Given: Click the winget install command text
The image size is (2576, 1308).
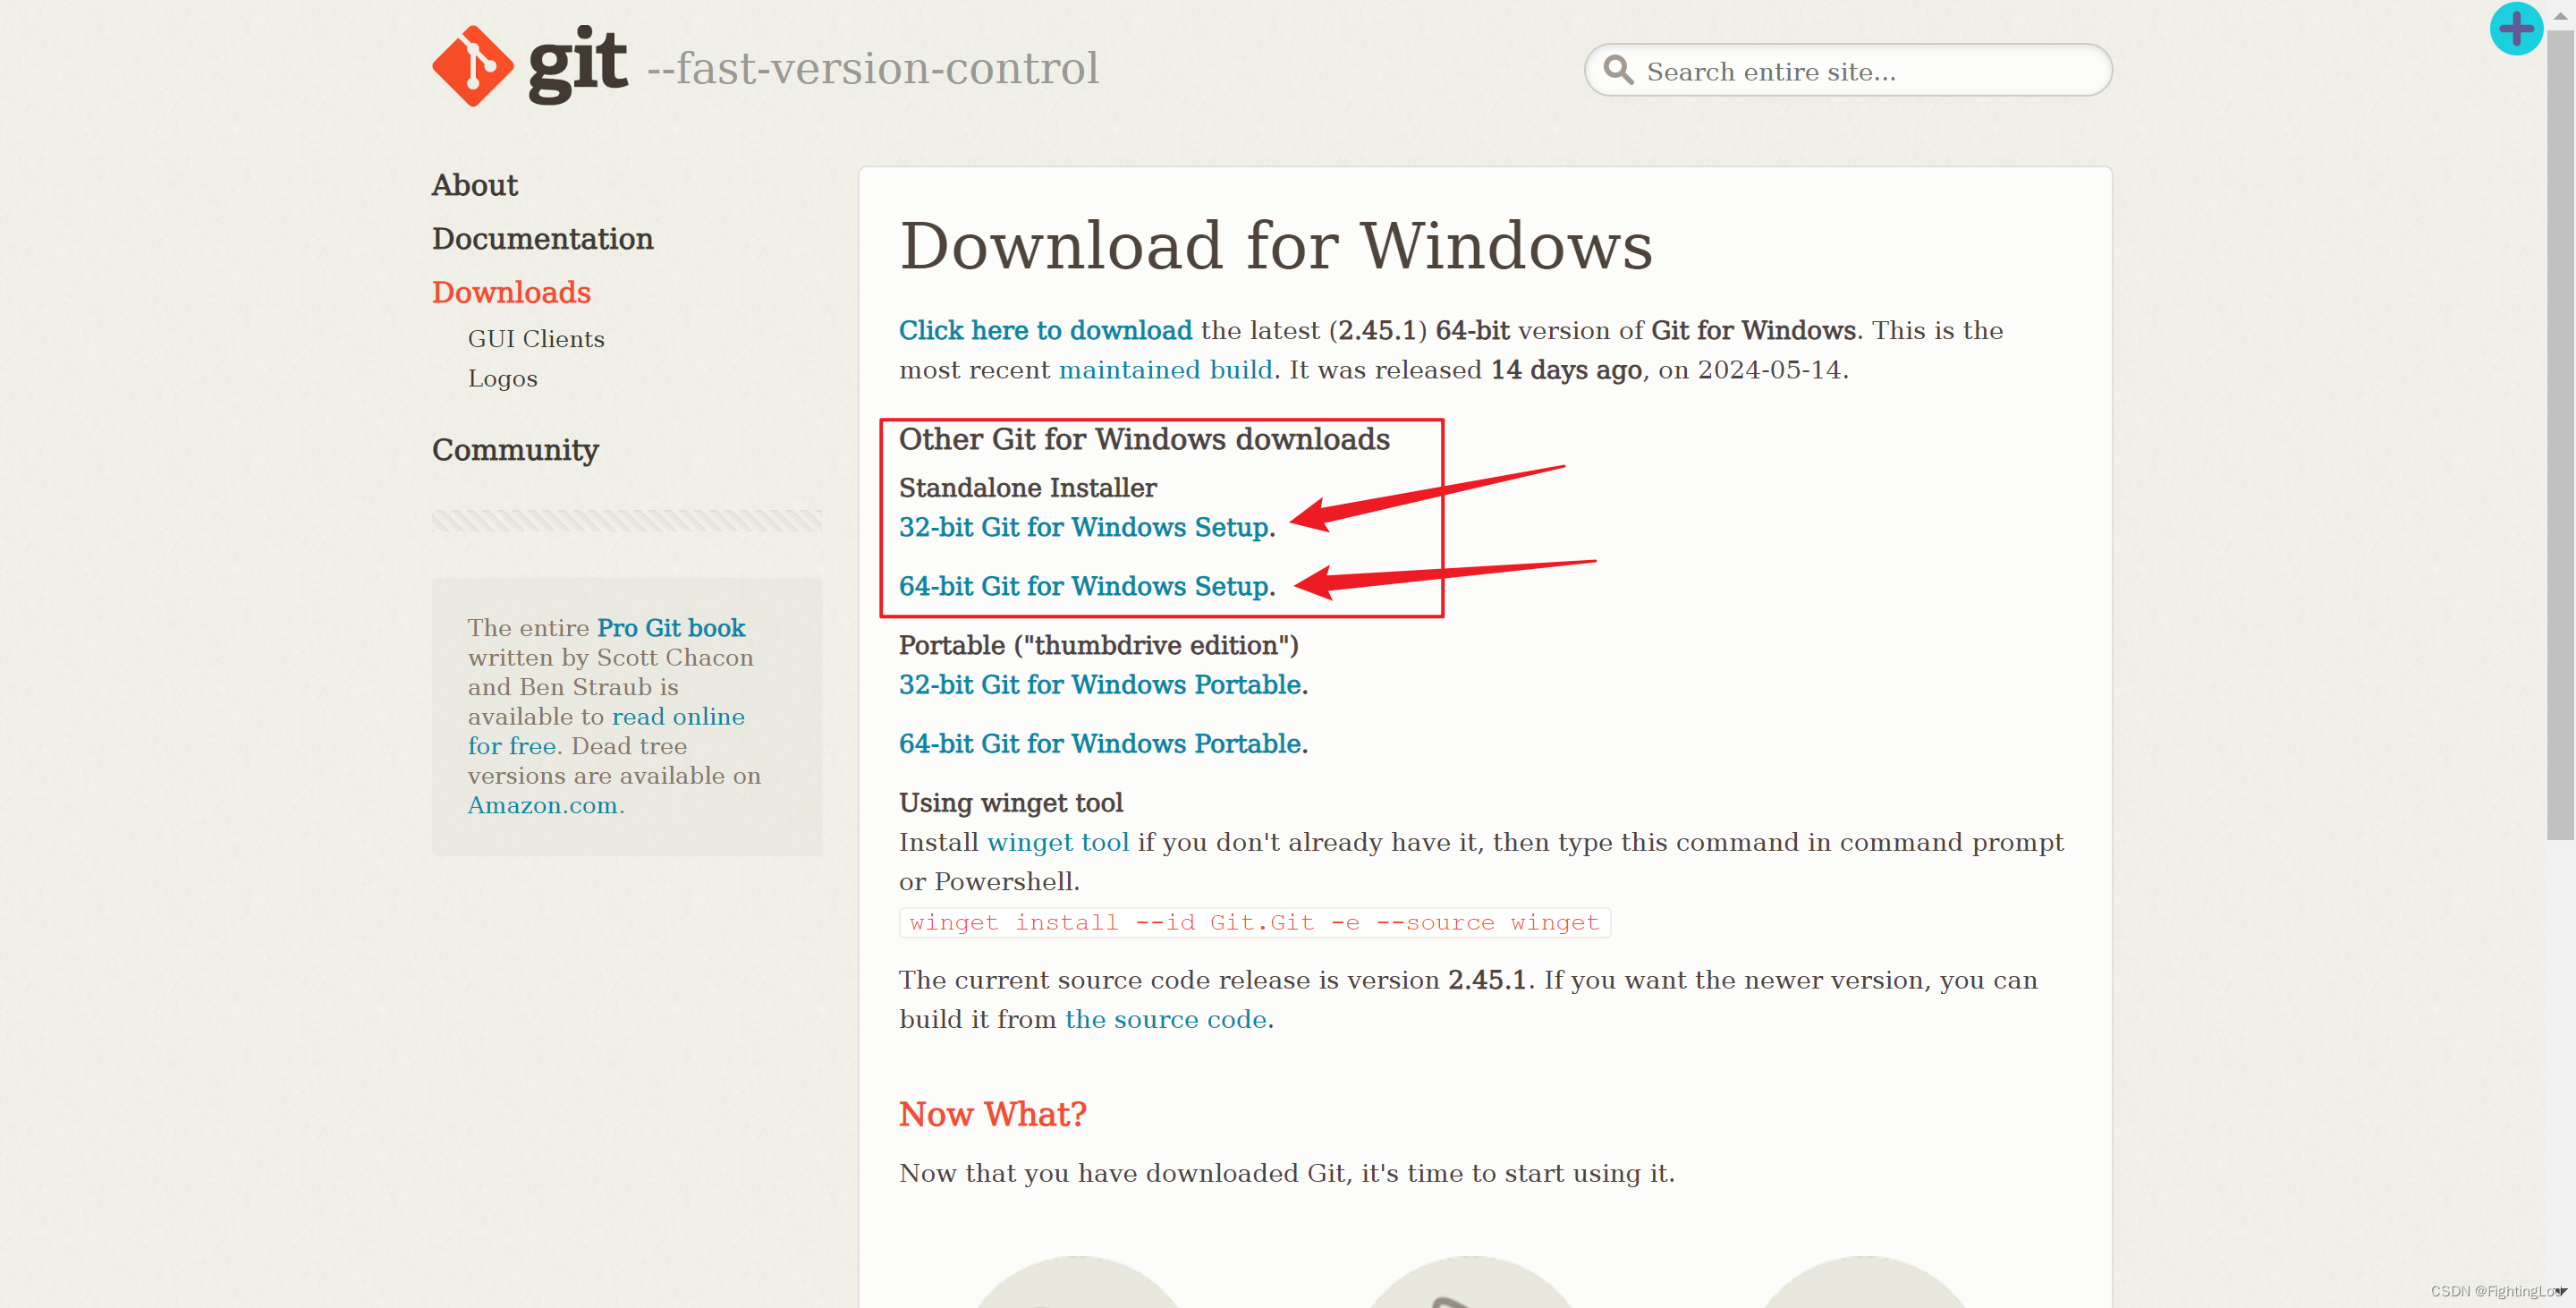Looking at the screenshot, I should (1254, 922).
